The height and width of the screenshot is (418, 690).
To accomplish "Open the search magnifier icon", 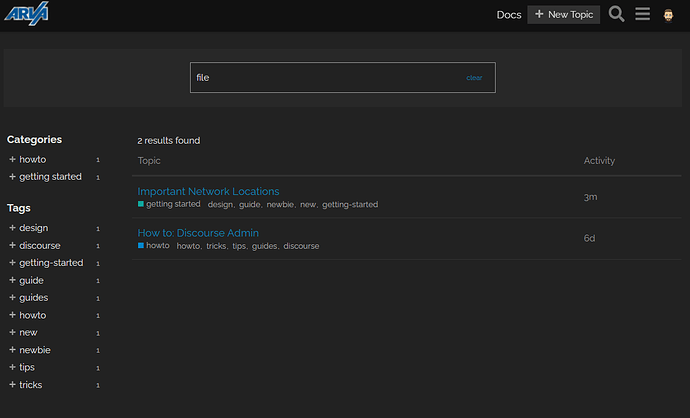I will pos(616,14).
